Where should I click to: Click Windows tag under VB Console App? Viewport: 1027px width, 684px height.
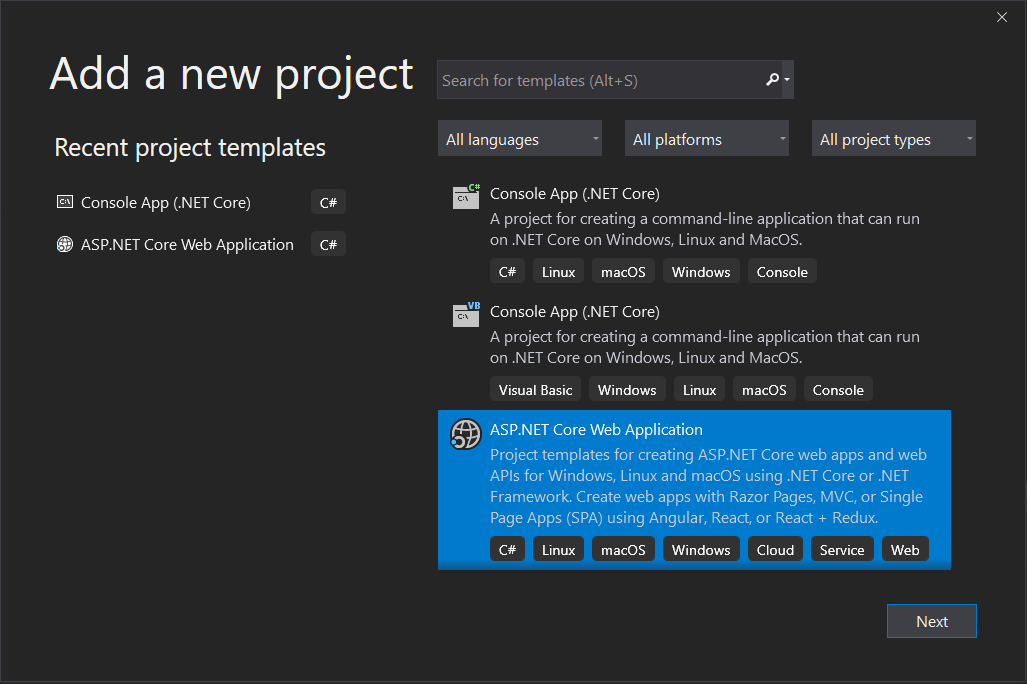tap(627, 390)
